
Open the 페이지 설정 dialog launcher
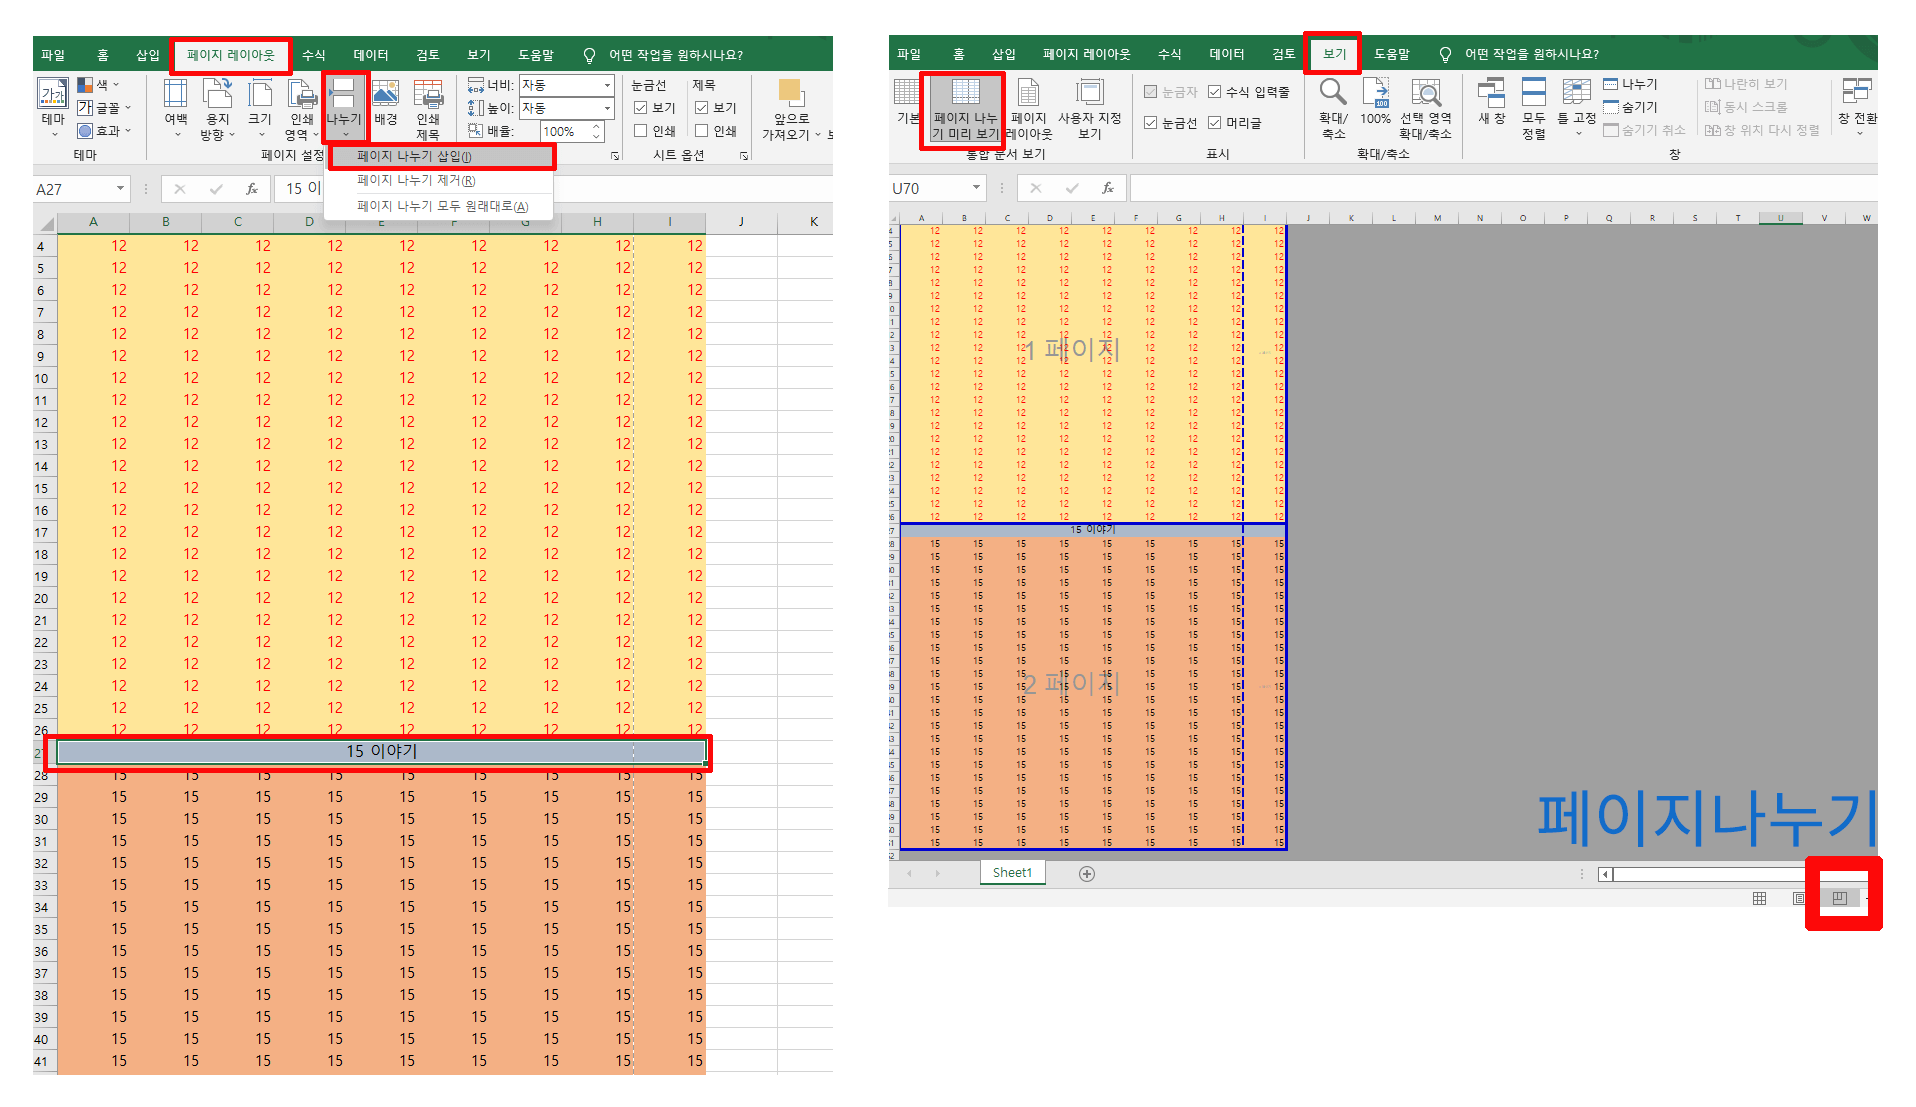pyautogui.click(x=615, y=156)
